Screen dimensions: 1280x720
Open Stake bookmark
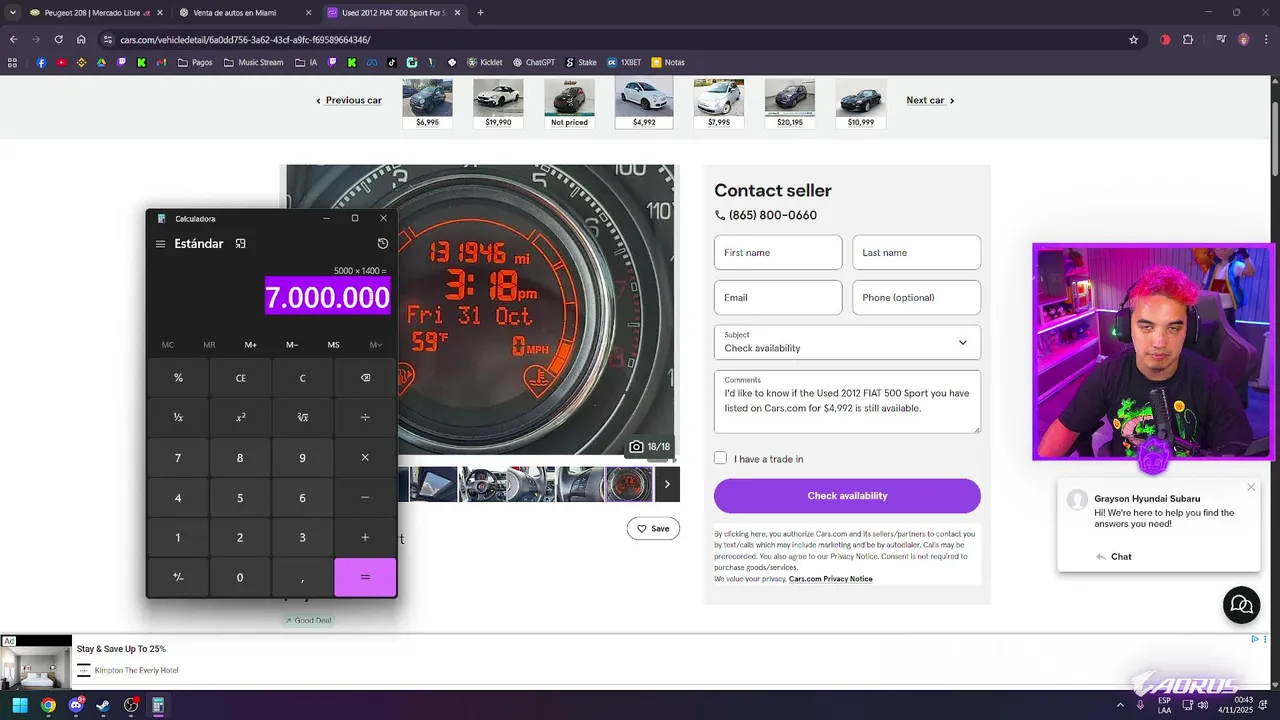(581, 62)
